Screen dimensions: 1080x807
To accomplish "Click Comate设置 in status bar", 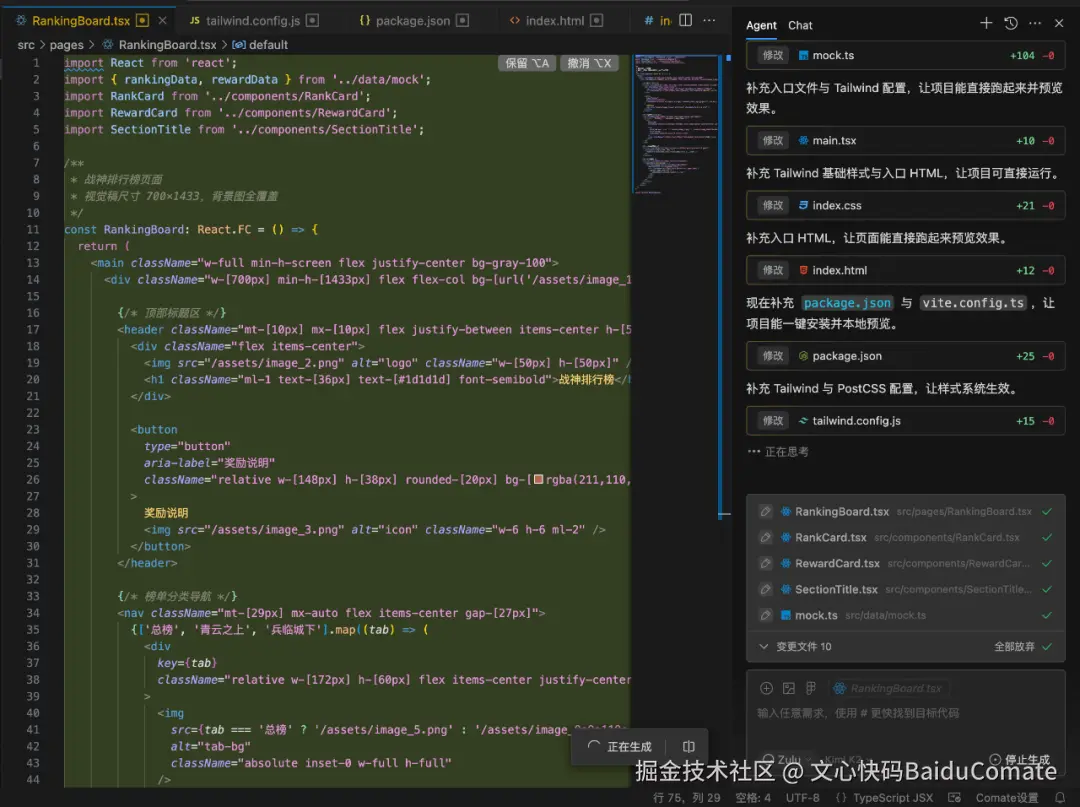I will (1006, 797).
